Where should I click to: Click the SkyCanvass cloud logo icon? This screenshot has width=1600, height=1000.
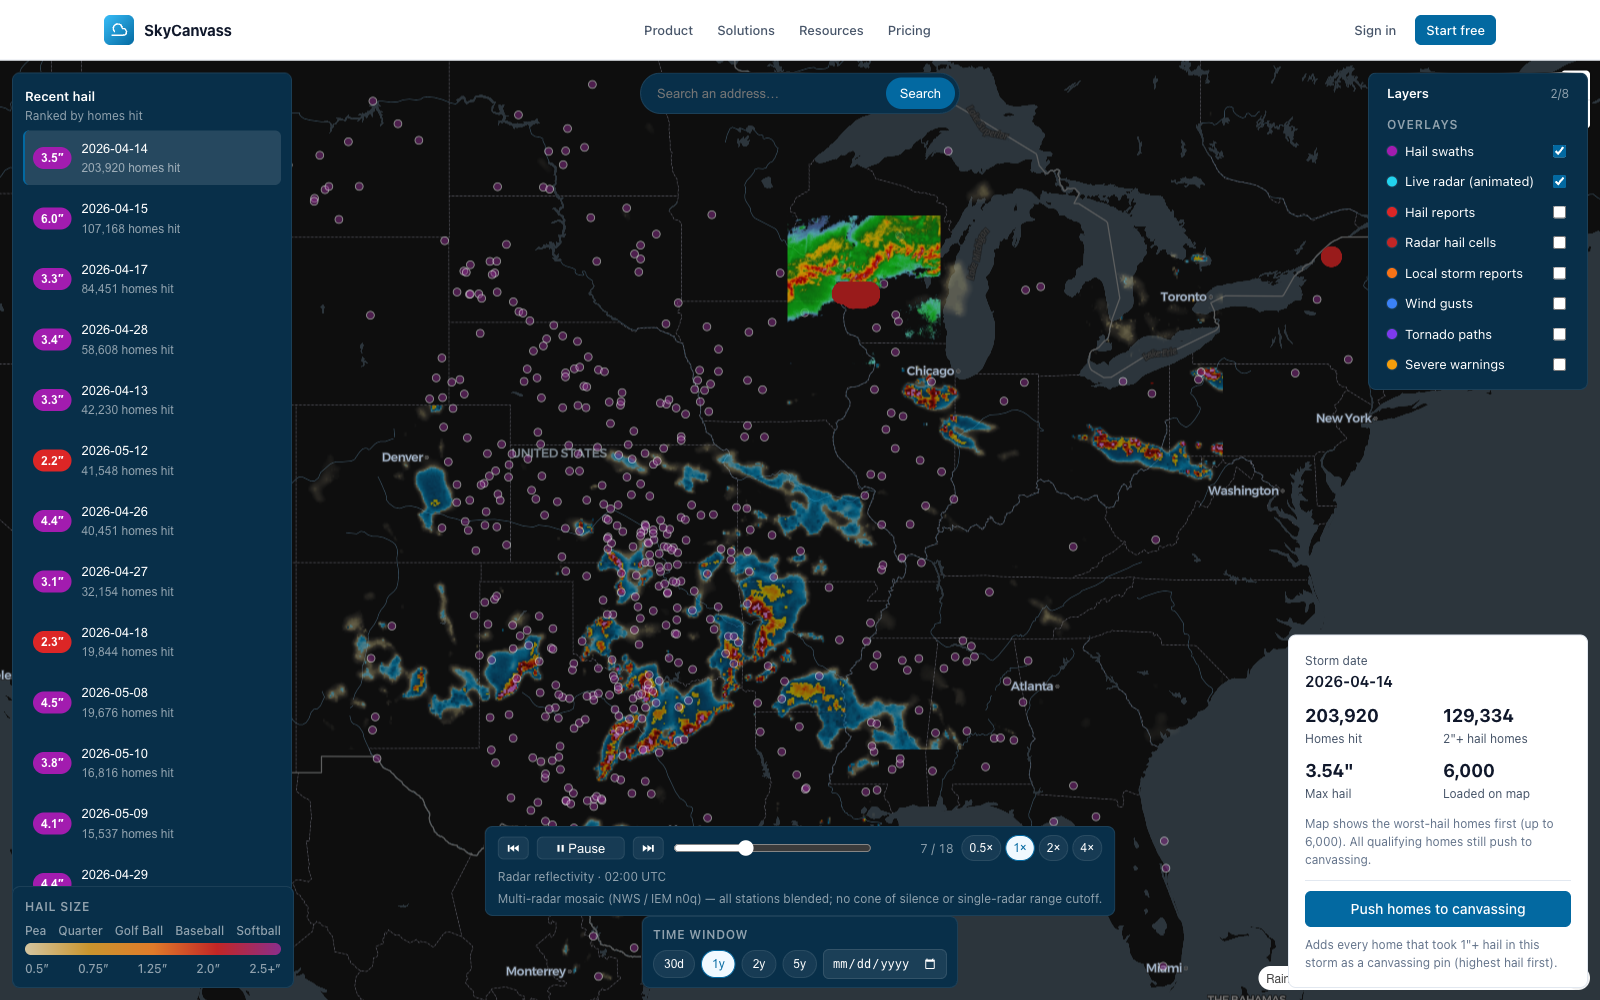[119, 30]
